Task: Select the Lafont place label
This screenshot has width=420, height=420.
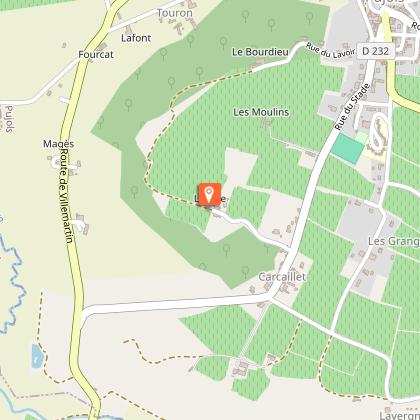Action: pyautogui.click(x=136, y=38)
